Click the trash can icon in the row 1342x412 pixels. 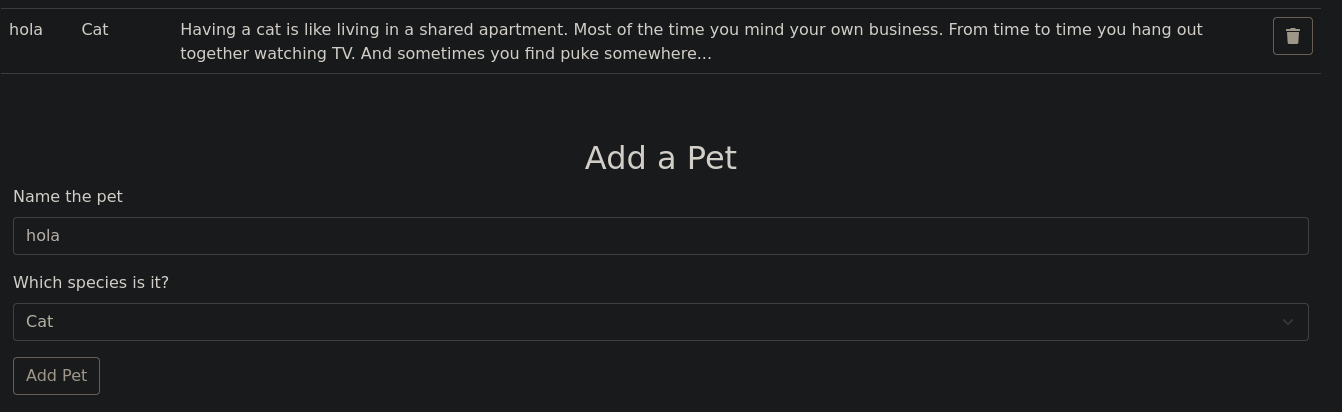[1292, 36]
